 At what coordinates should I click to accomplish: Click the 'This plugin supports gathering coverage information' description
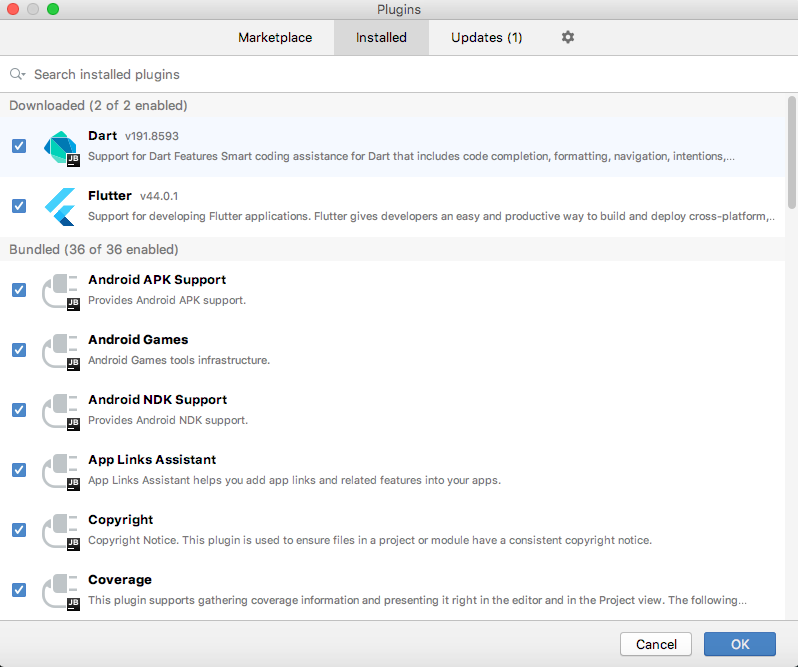[417, 600]
